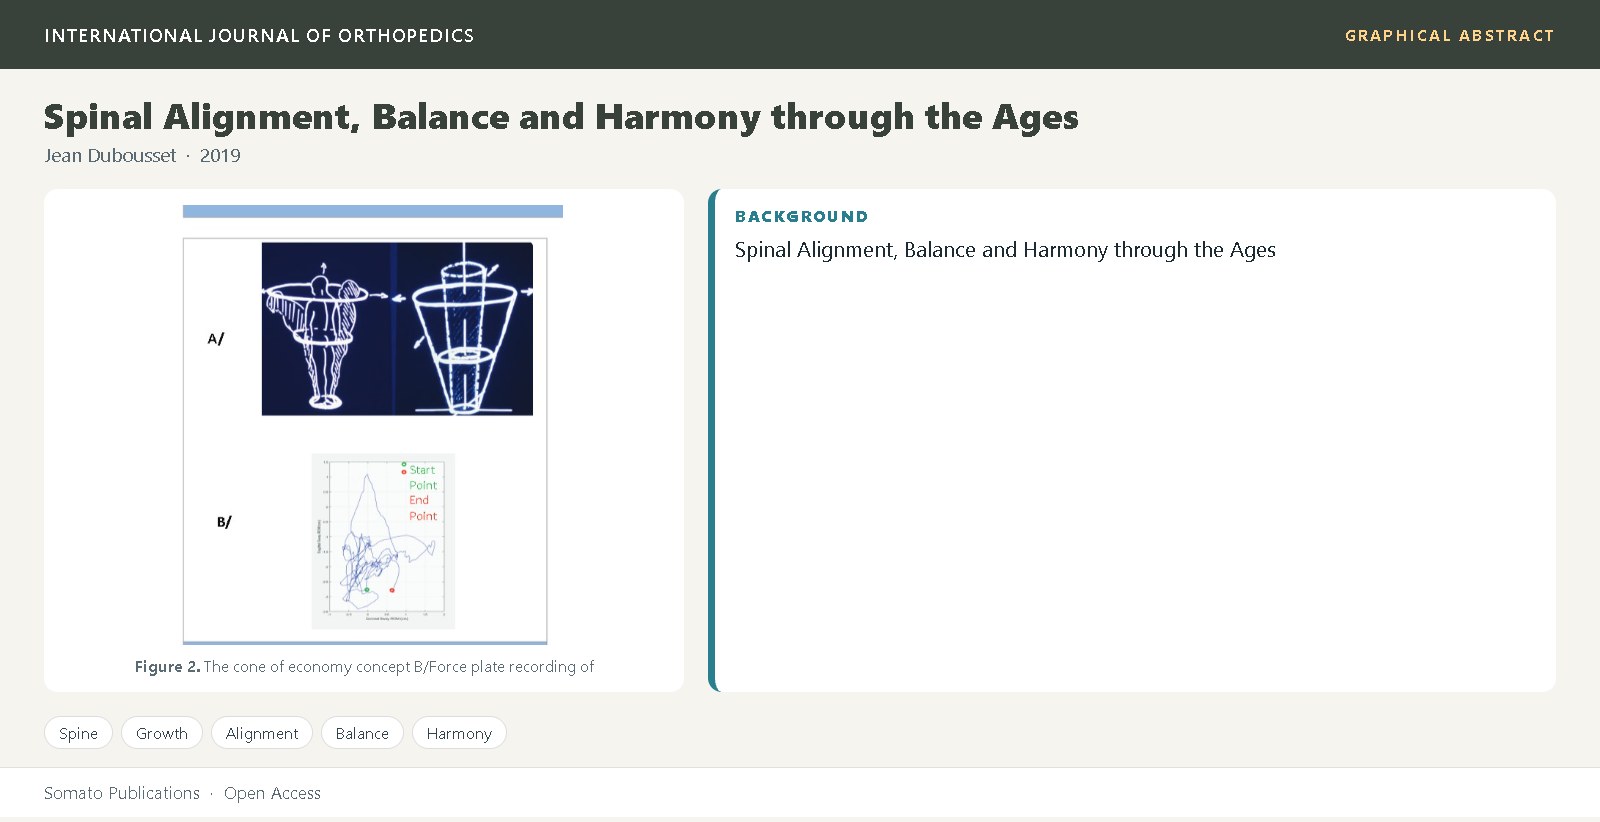Open the cone of economy figure image
The image size is (1600, 822).
click(x=365, y=425)
